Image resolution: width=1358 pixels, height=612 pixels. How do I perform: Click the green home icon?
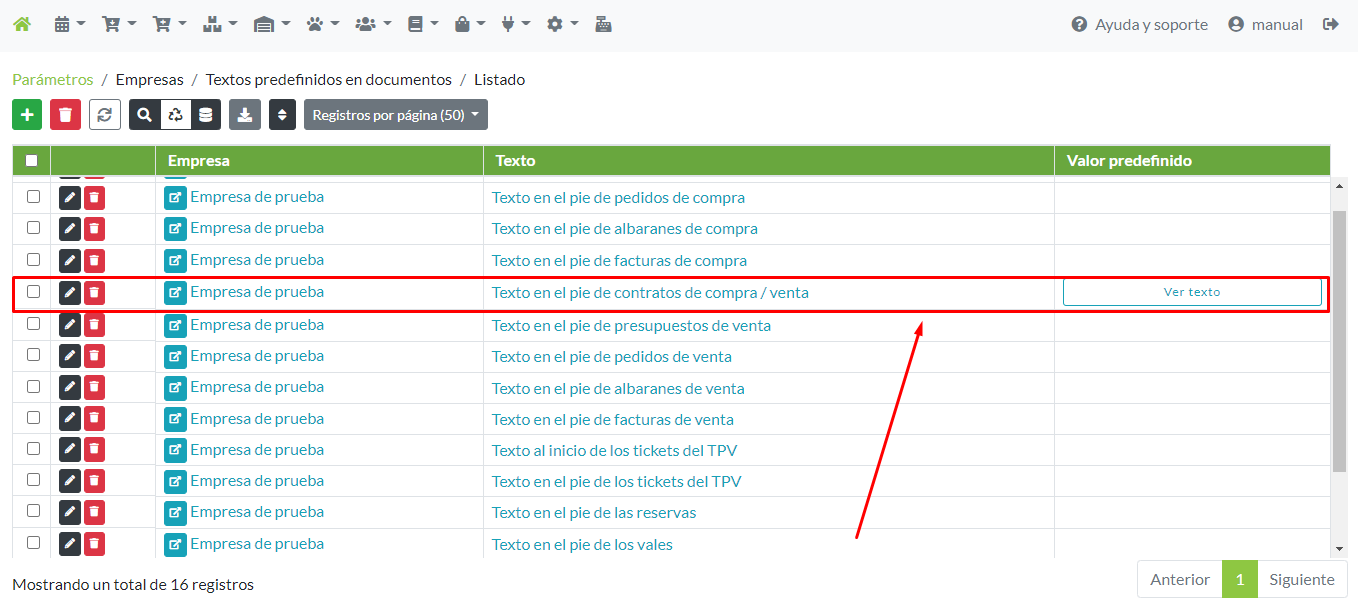[x=22, y=24]
